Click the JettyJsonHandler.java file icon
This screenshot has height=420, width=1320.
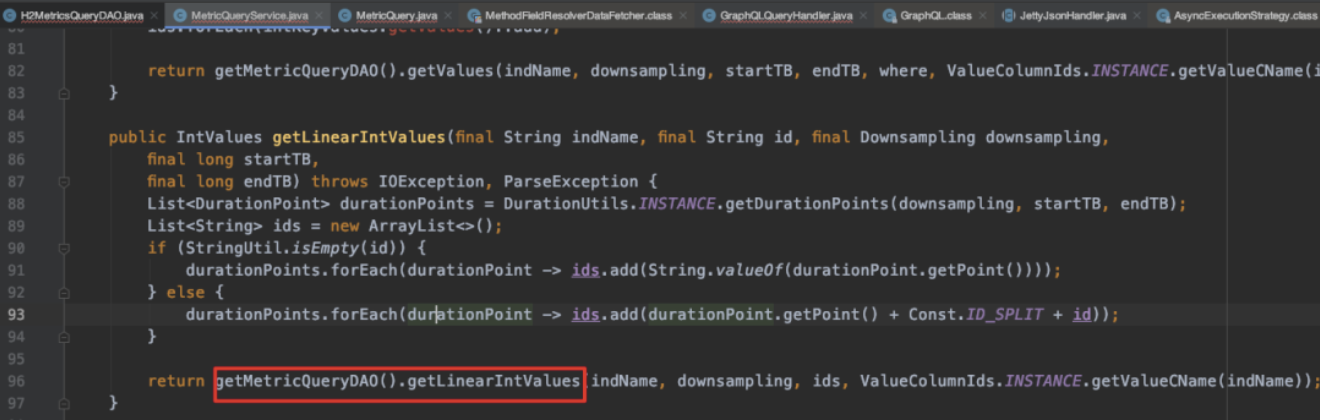click(1008, 16)
